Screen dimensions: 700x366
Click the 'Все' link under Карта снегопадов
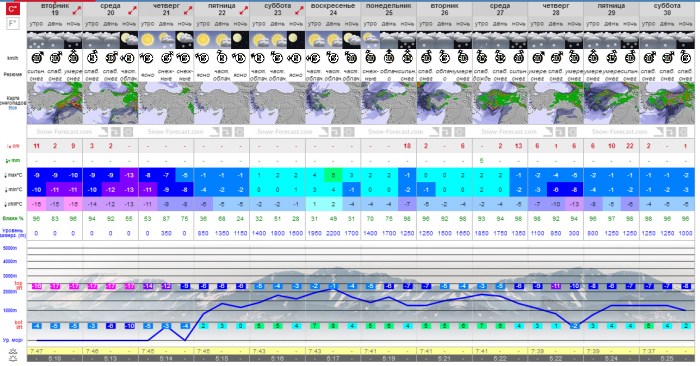(x=12, y=108)
